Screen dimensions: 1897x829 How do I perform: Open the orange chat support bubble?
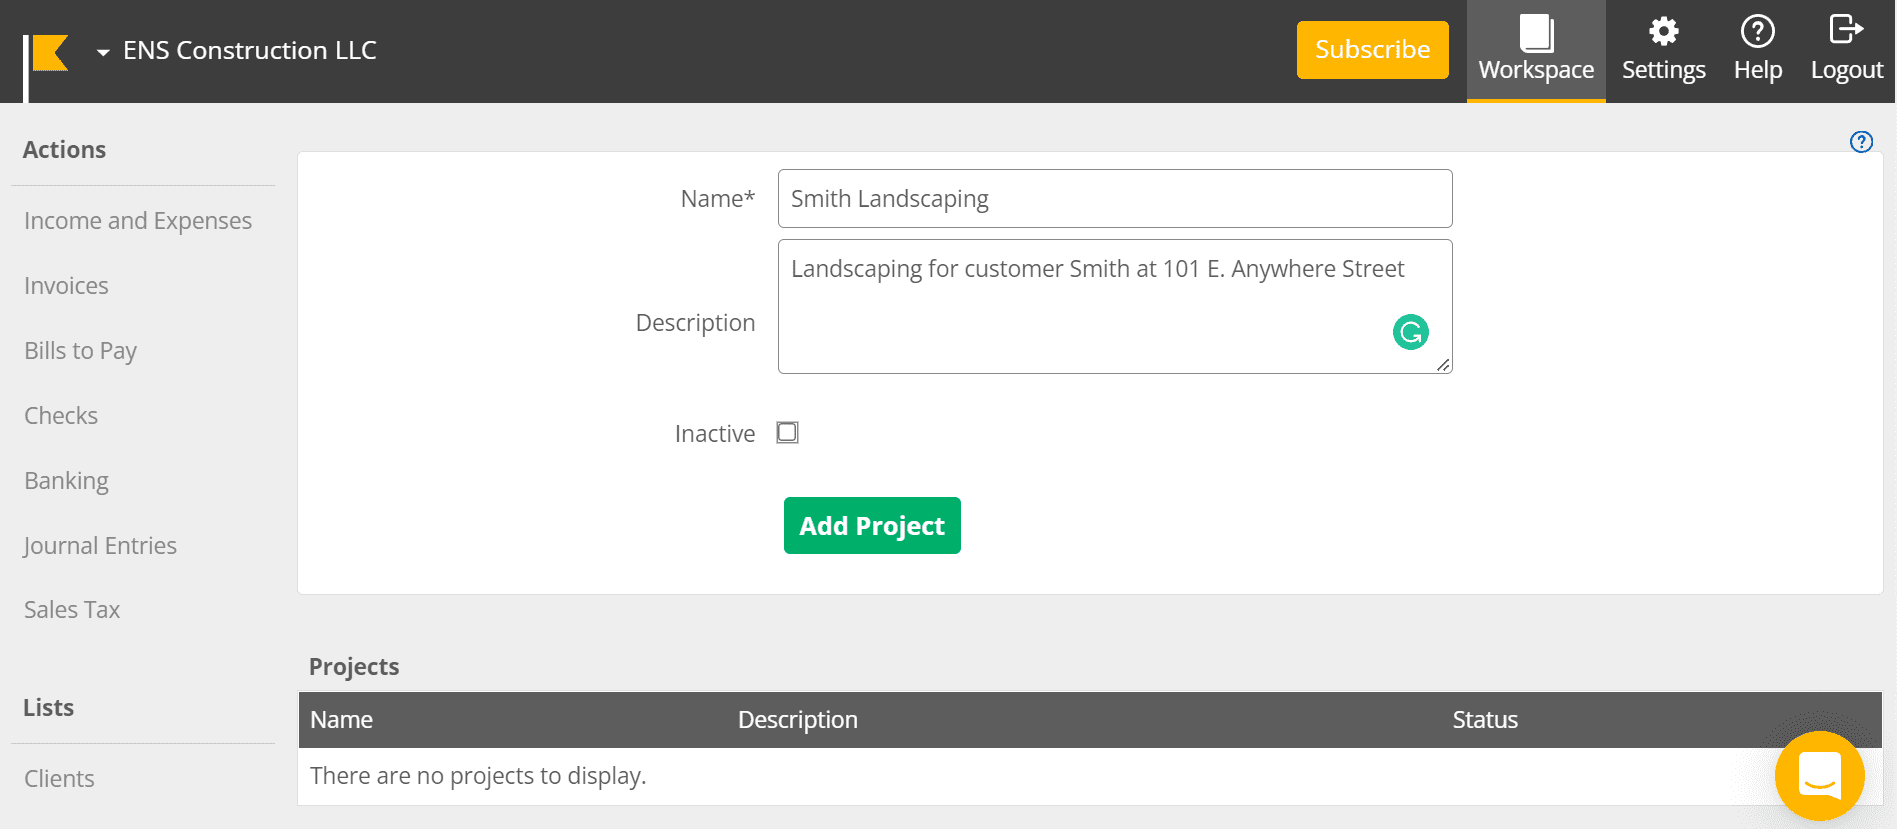(1819, 776)
